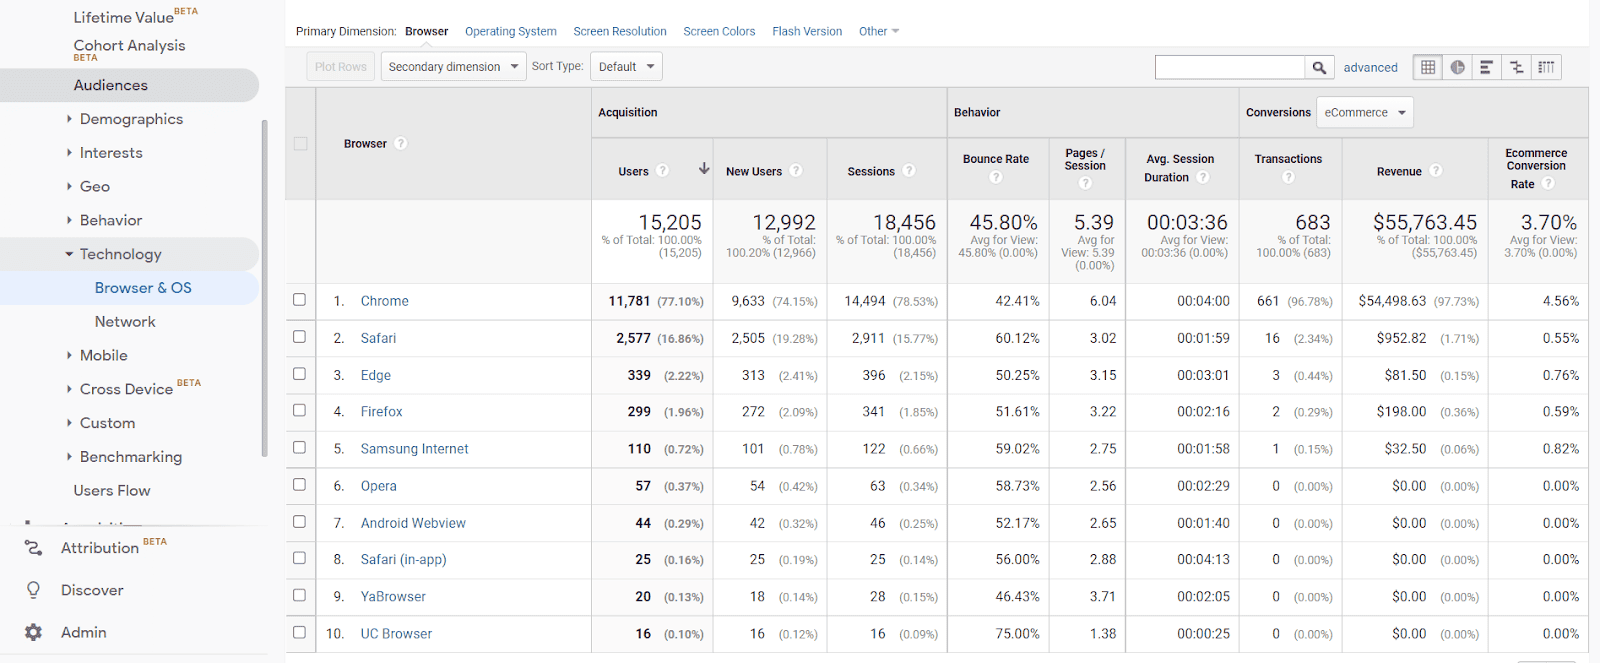Switch to the pie chart percentage view
This screenshot has width=1600, height=663.
[x=1457, y=67]
